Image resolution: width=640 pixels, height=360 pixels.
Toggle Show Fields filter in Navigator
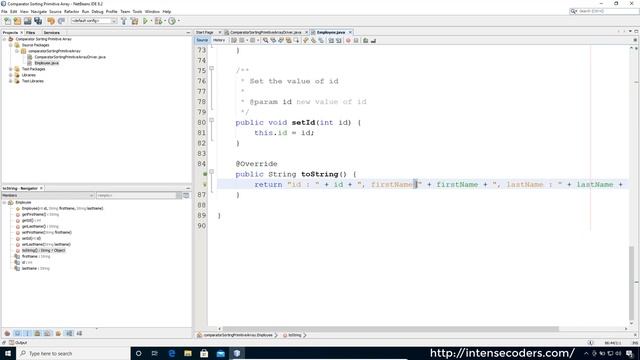coord(17,333)
